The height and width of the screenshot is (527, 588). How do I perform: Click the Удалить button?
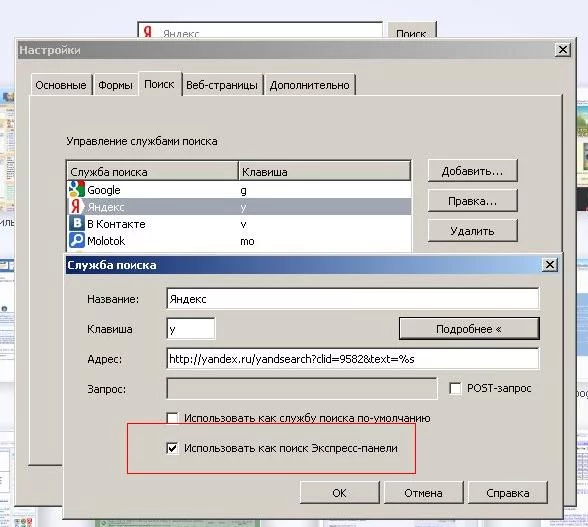coord(472,231)
